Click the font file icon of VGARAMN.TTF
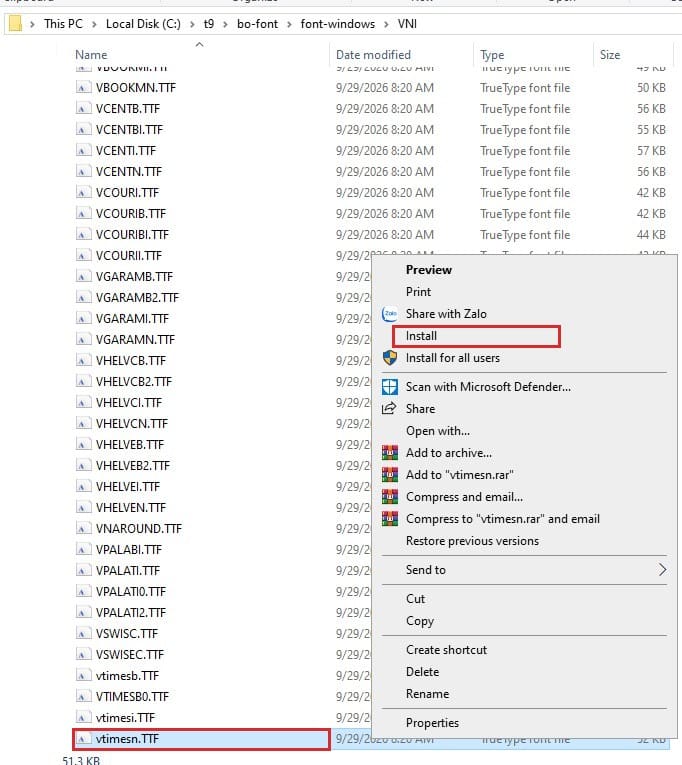The image size is (682, 765). (x=83, y=340)
